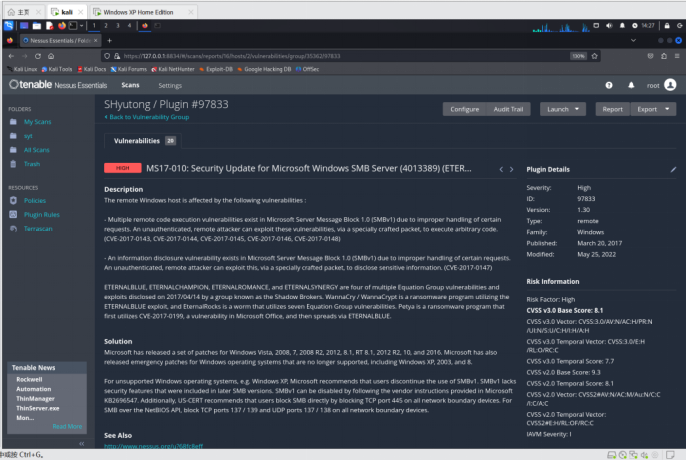Open the Firefox extensions icon
Image resolution: width=686 pixels, height=460 pixels.
(664, 56)
